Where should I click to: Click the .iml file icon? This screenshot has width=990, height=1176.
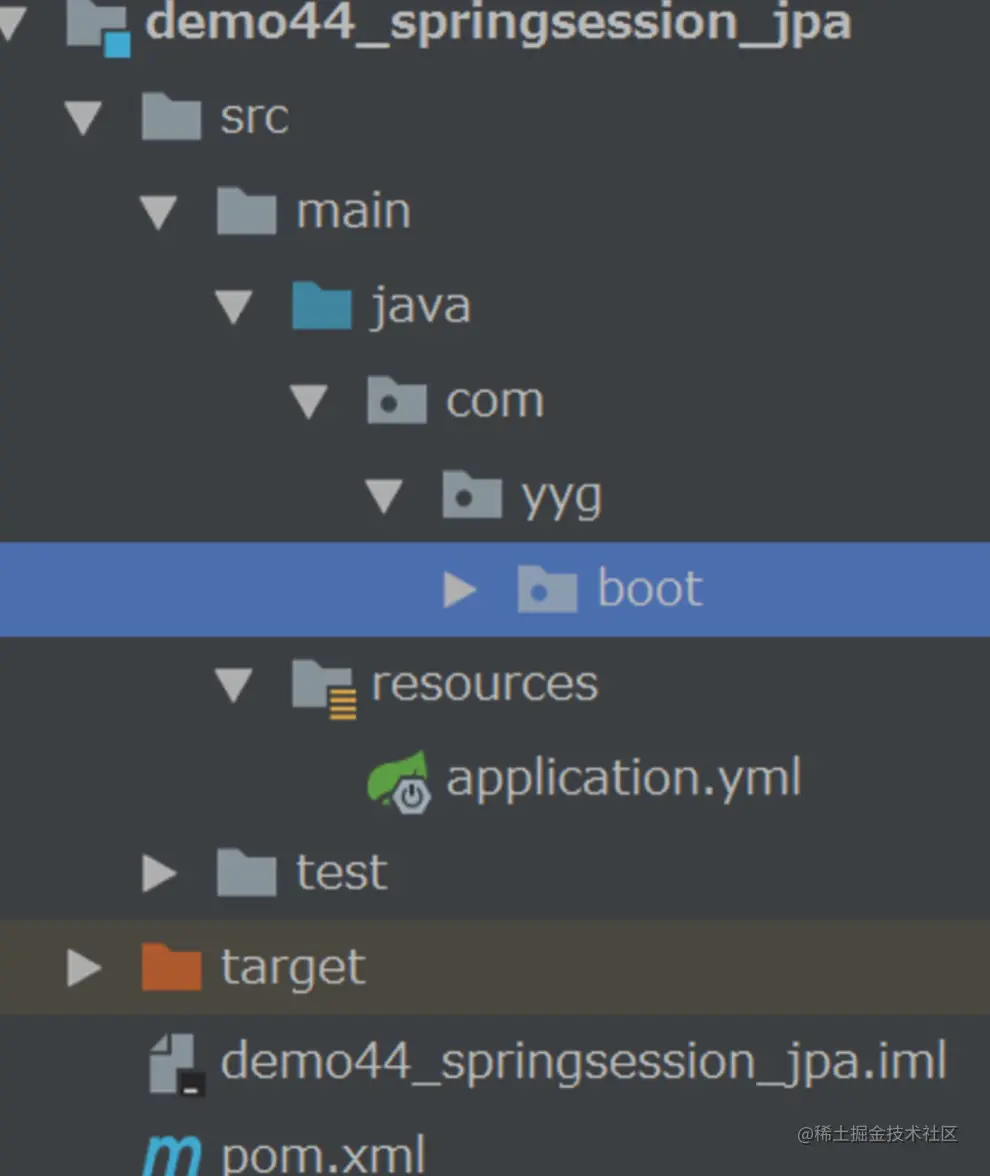tap(176, 1064)
